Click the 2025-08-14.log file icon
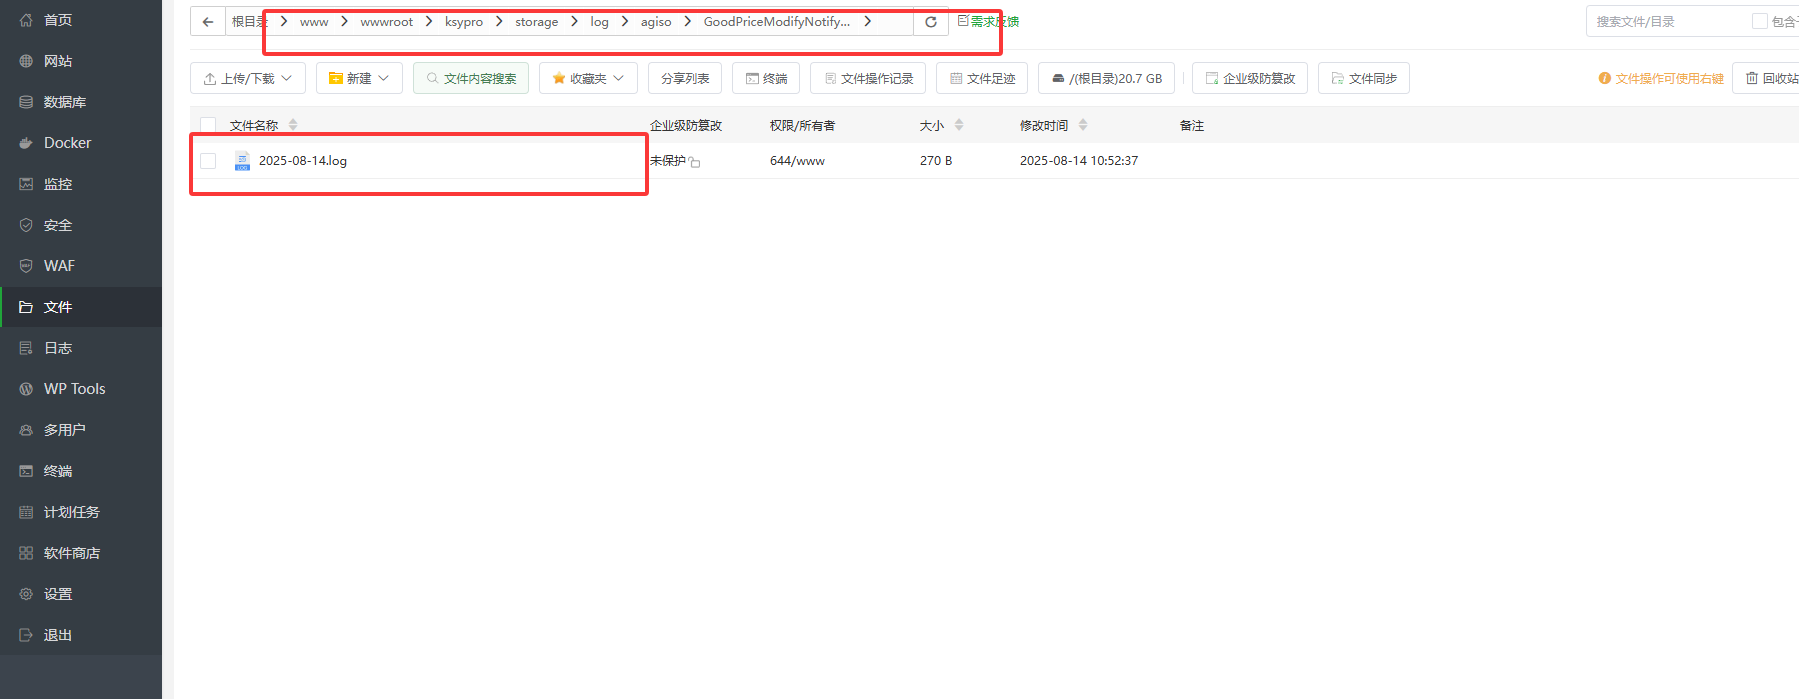 [242, 161]
